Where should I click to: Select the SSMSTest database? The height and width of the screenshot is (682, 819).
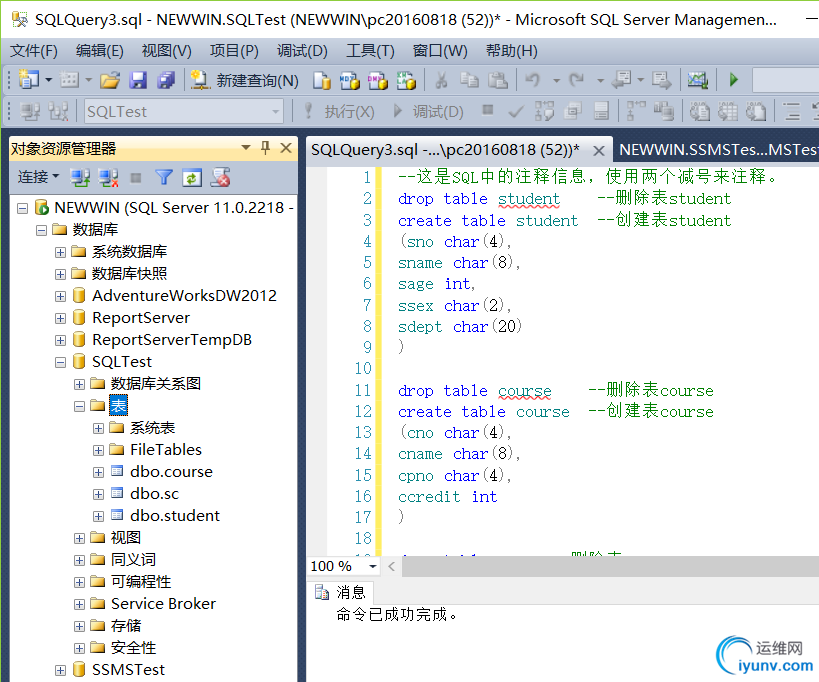tap(128, 669)
